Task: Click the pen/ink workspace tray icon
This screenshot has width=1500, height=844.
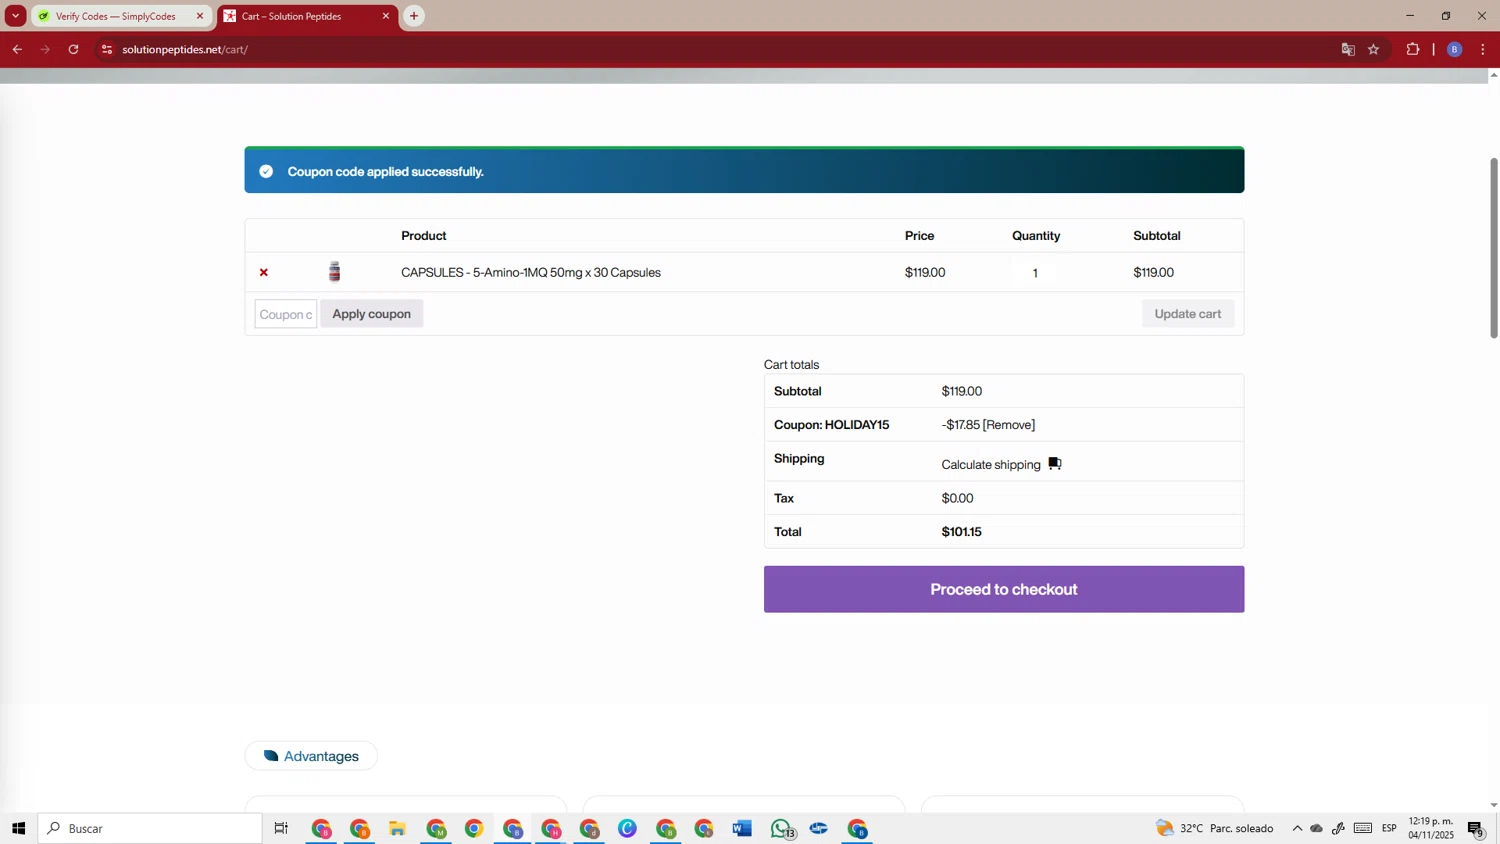Action: 1338,828
